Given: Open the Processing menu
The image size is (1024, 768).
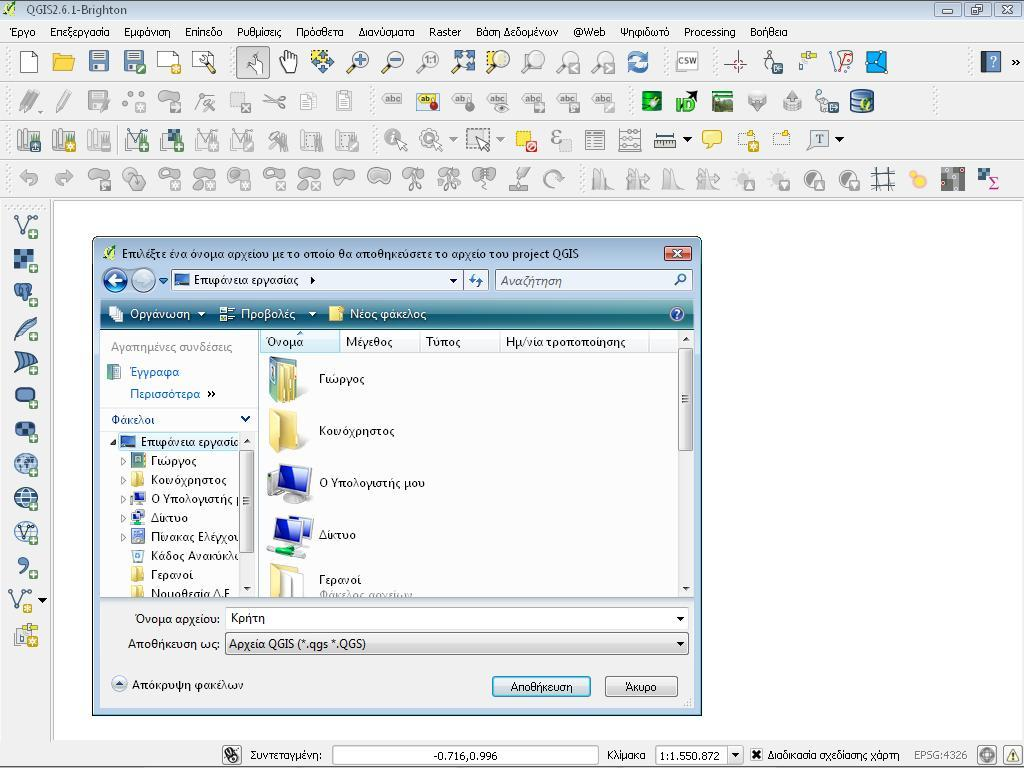Looking at the screenshot, I should pos(709,32).
